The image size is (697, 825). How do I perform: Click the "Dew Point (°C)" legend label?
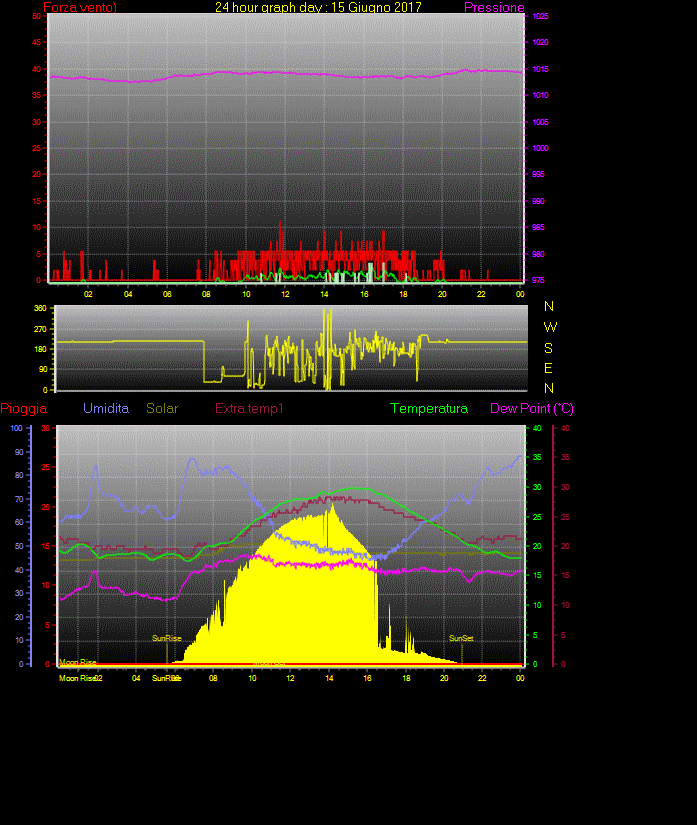pos(532,408)
